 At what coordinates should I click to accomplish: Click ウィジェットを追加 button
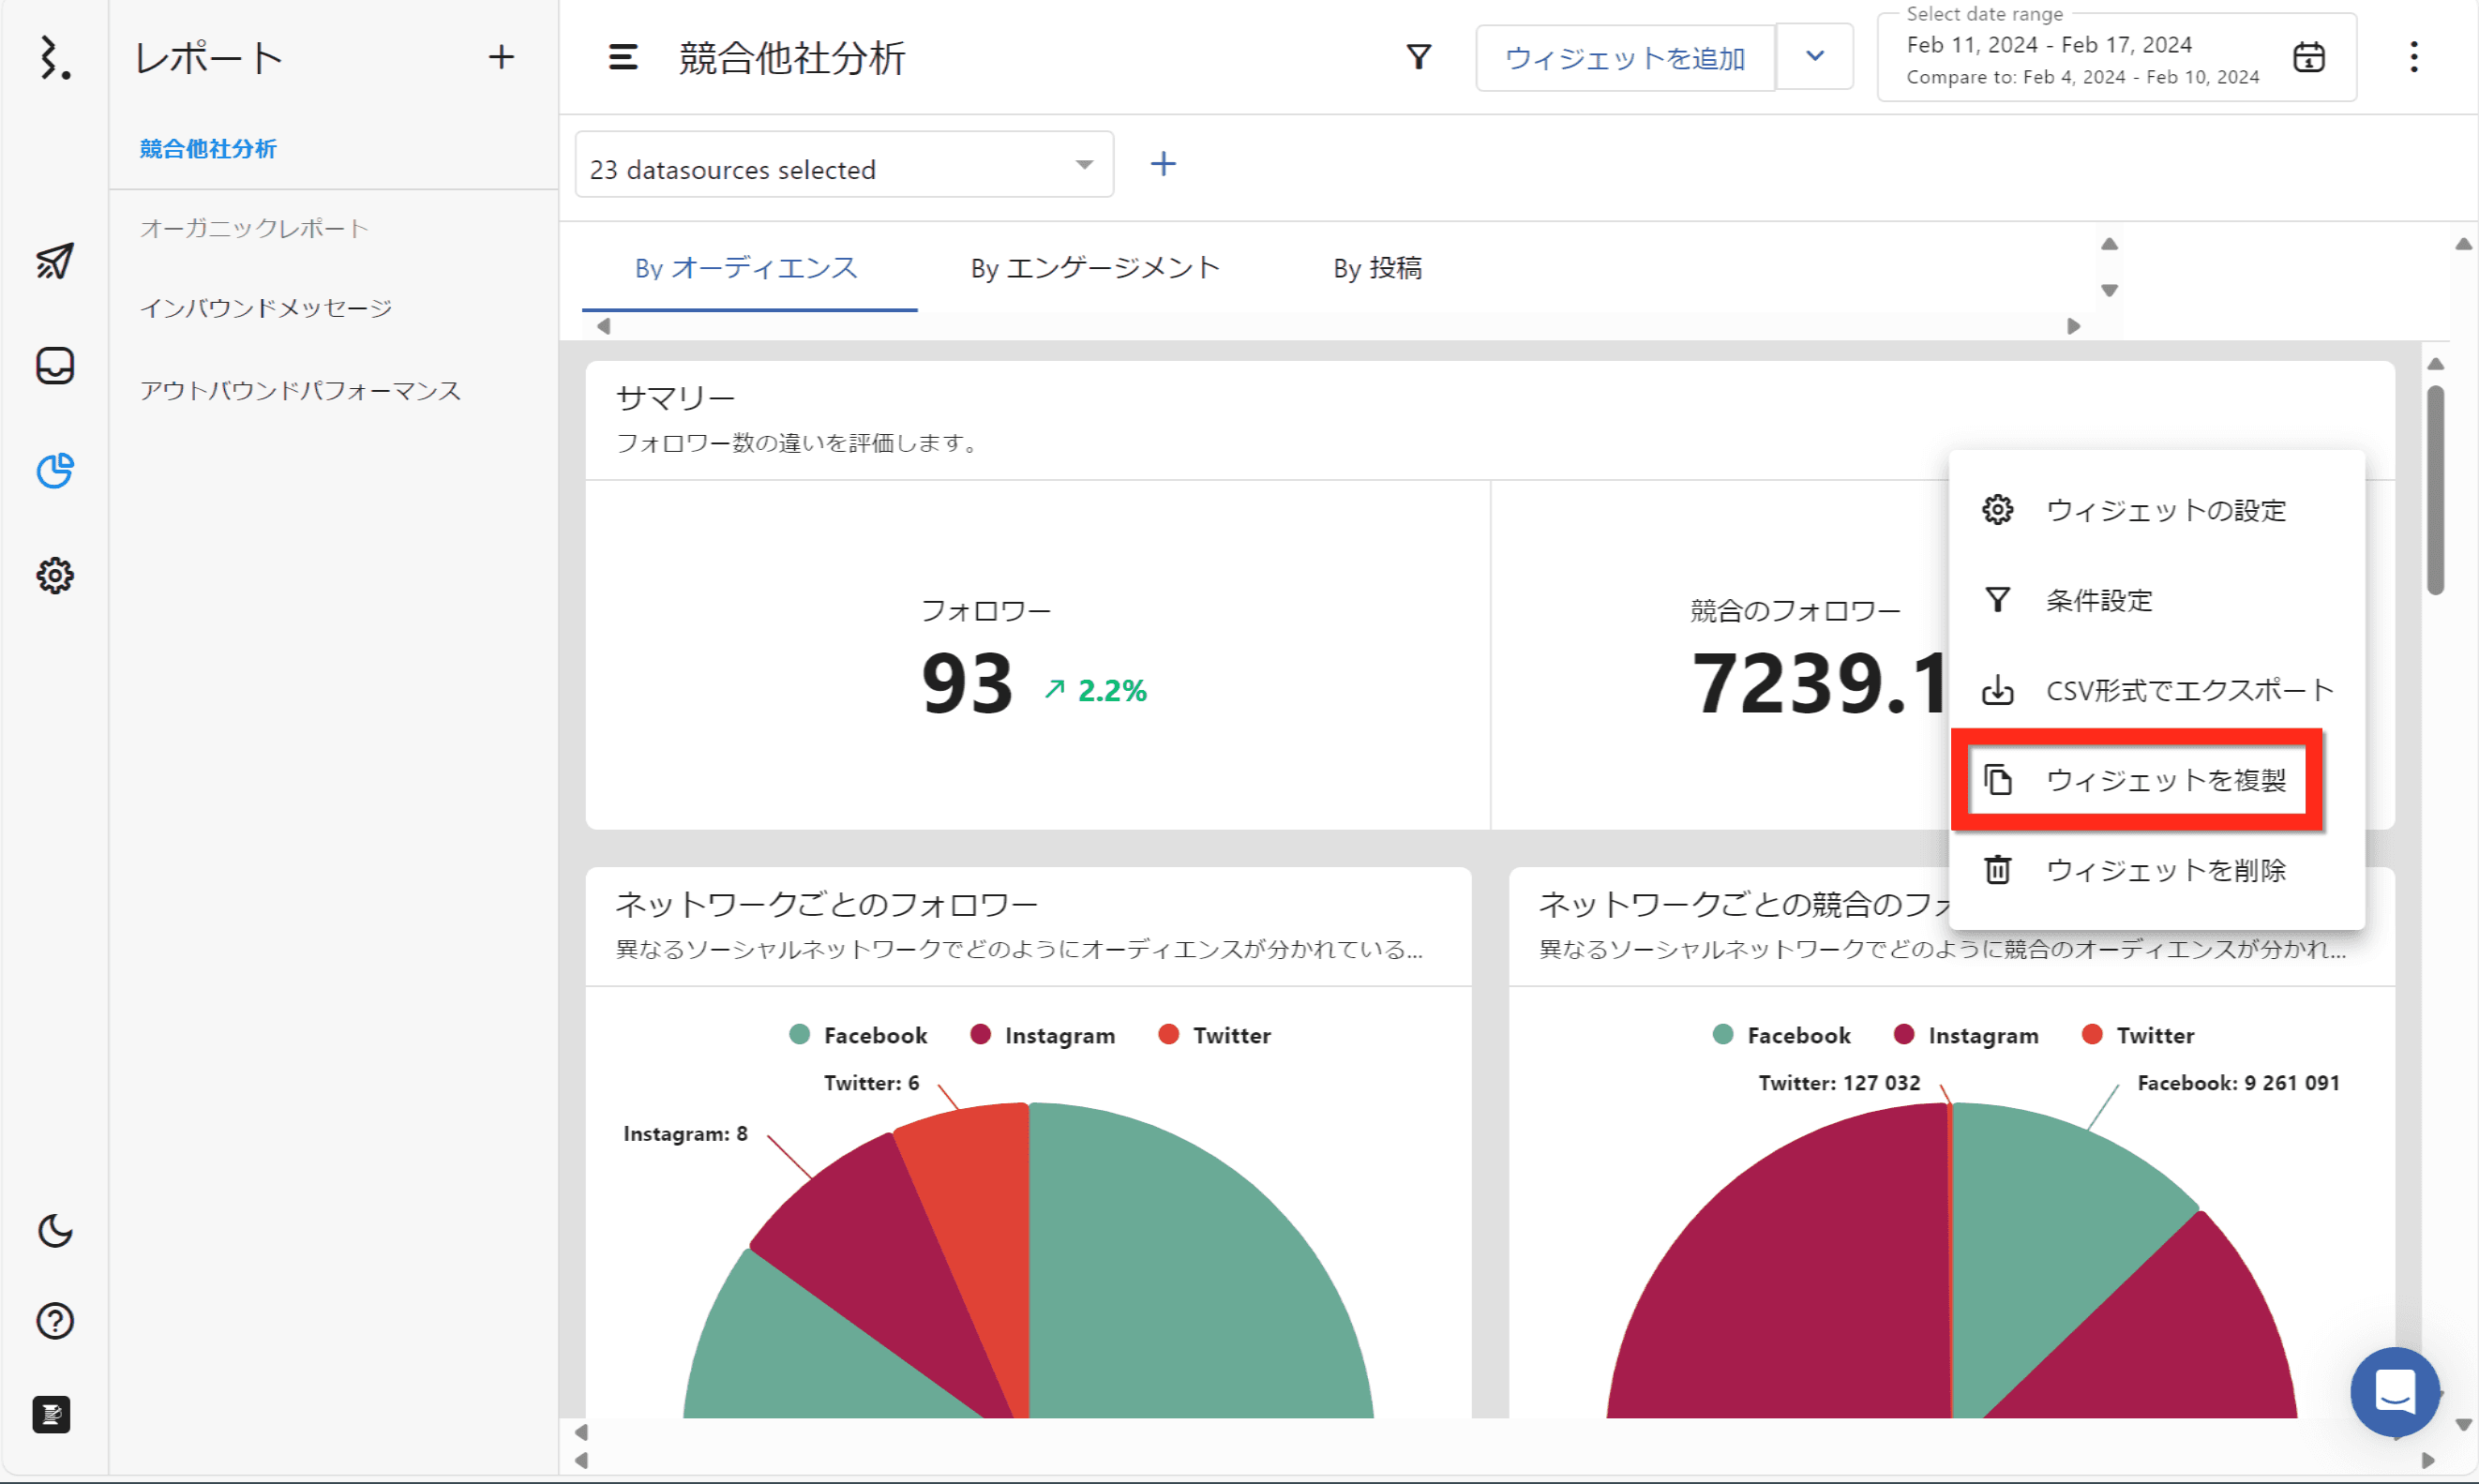tap(1625, 58)
